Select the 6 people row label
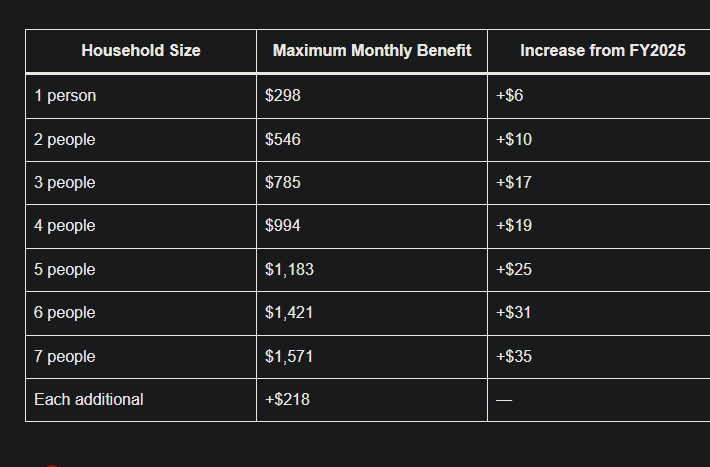This screenshot has width=710, height=467. click(65, 313)
